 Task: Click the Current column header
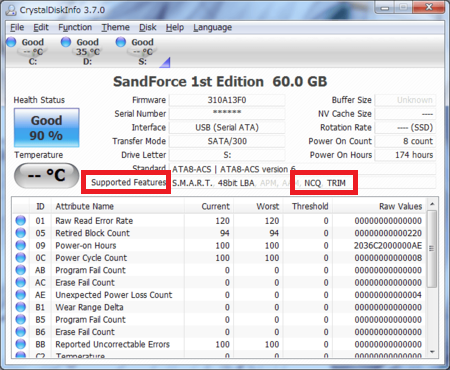(x=209, y=206)
